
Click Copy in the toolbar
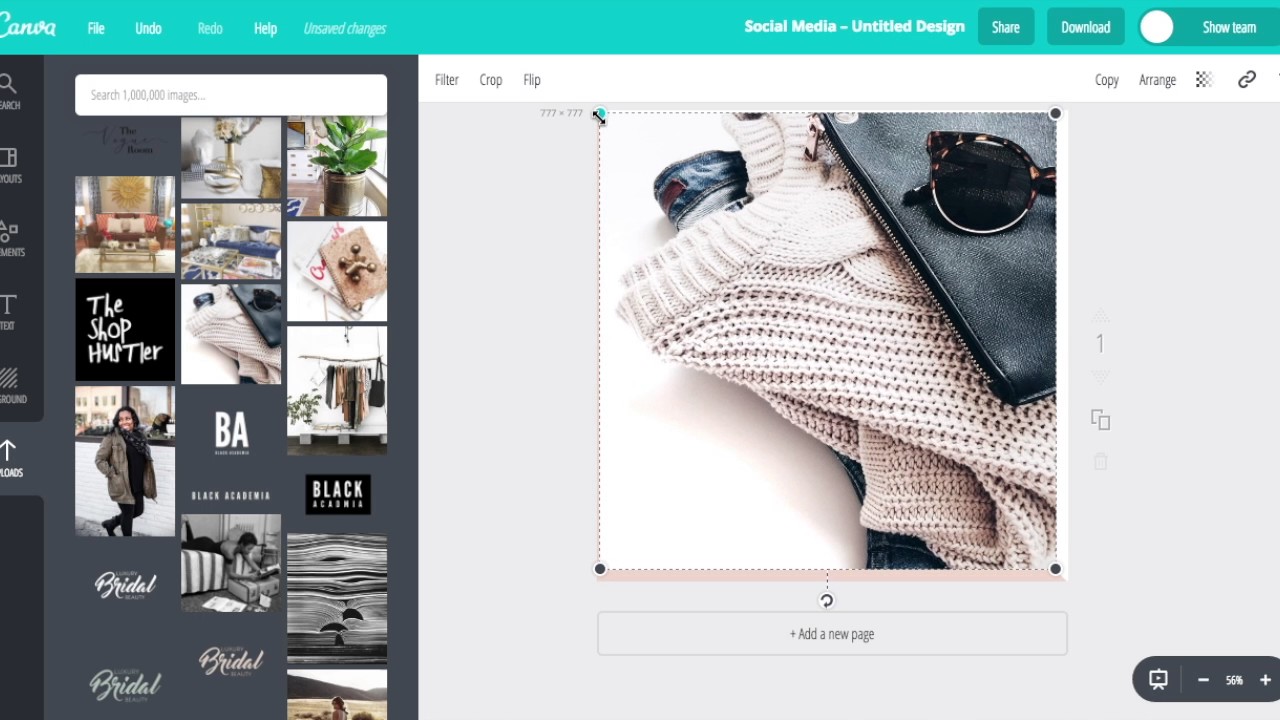pyautogui.click(x=1106, y=80)
